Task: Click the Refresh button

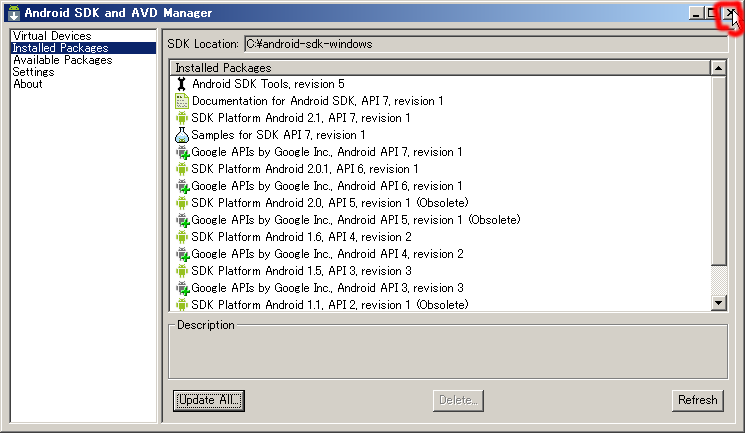Action: pos(697,400)
